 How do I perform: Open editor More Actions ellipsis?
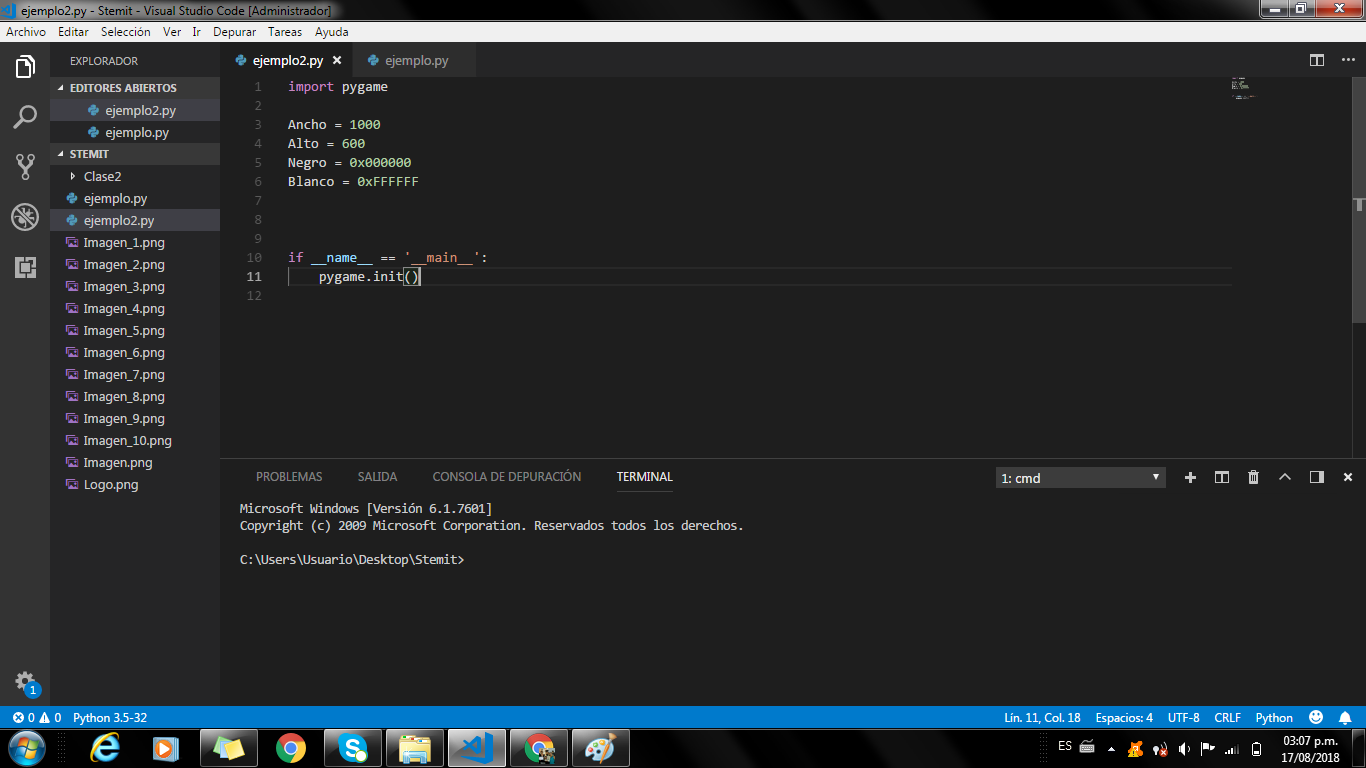coord(1347,60)
